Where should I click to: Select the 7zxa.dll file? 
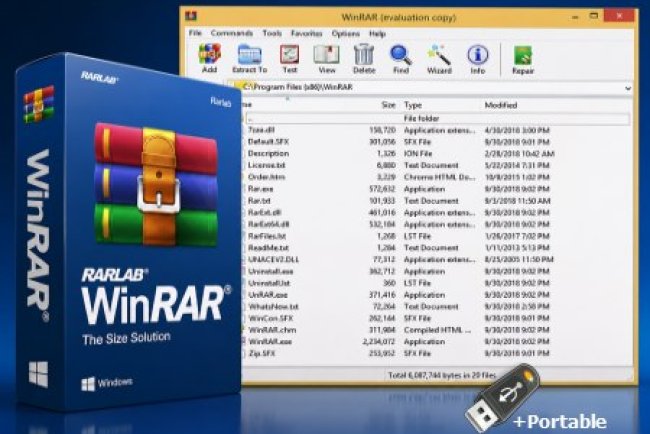pyautogui.click(x=261, y=130)
